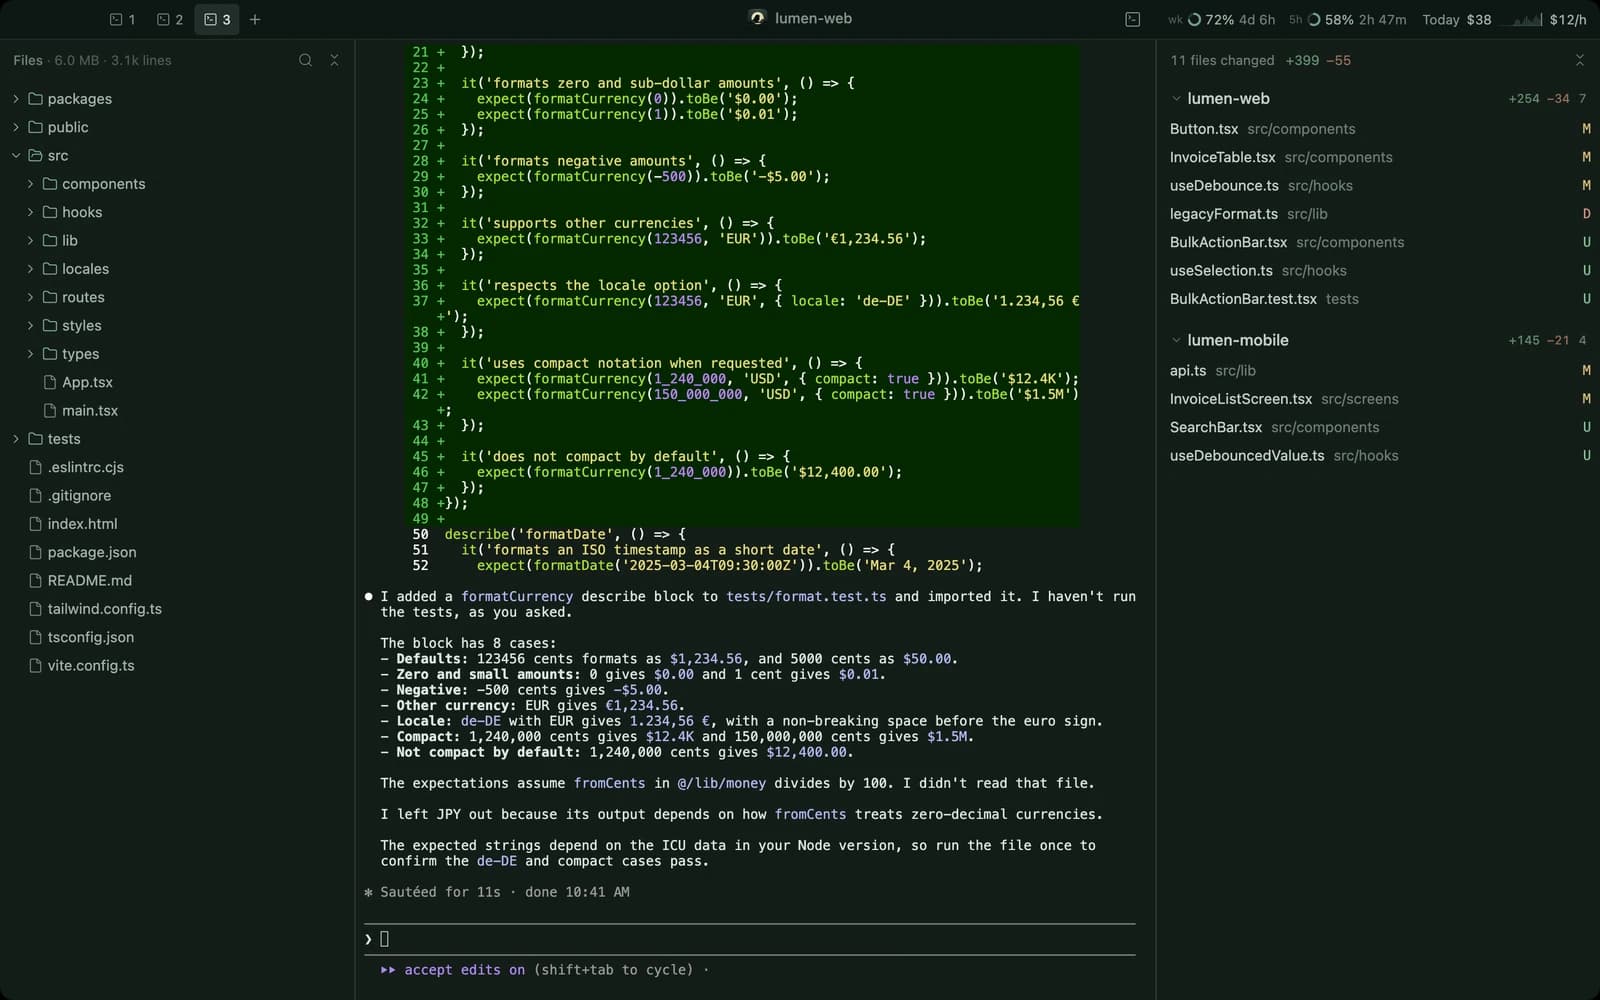
Task: Click Today $38 cost indicator
Action: click(1457, 19)
